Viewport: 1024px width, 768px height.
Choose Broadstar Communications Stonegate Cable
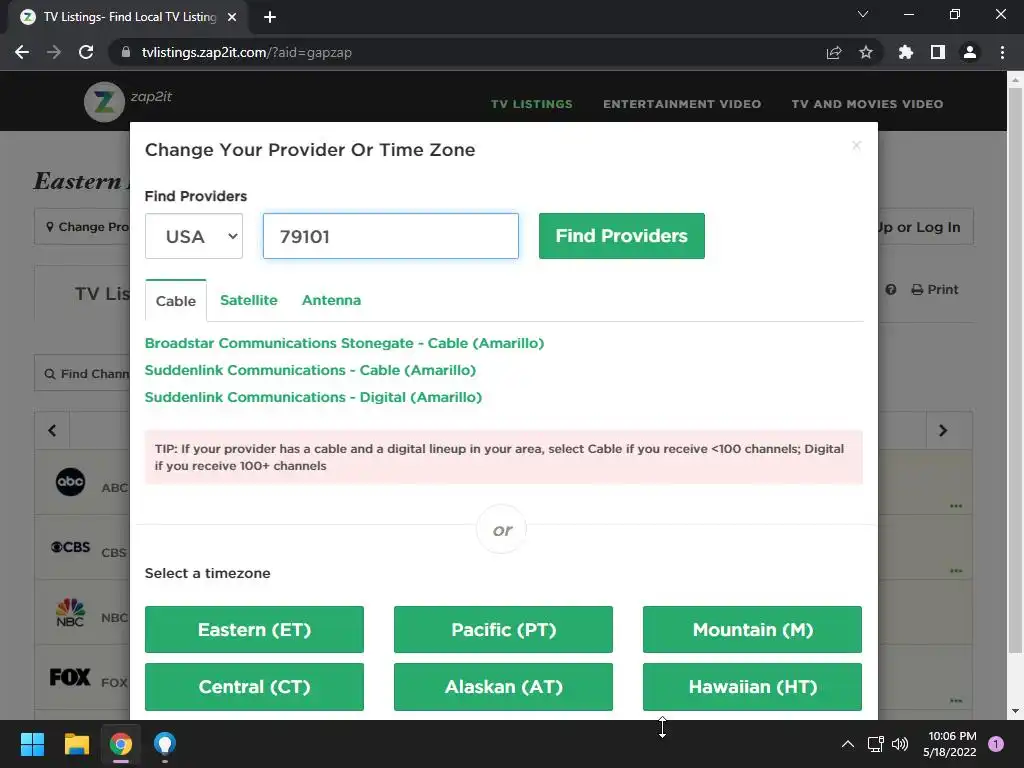[344, 343]
